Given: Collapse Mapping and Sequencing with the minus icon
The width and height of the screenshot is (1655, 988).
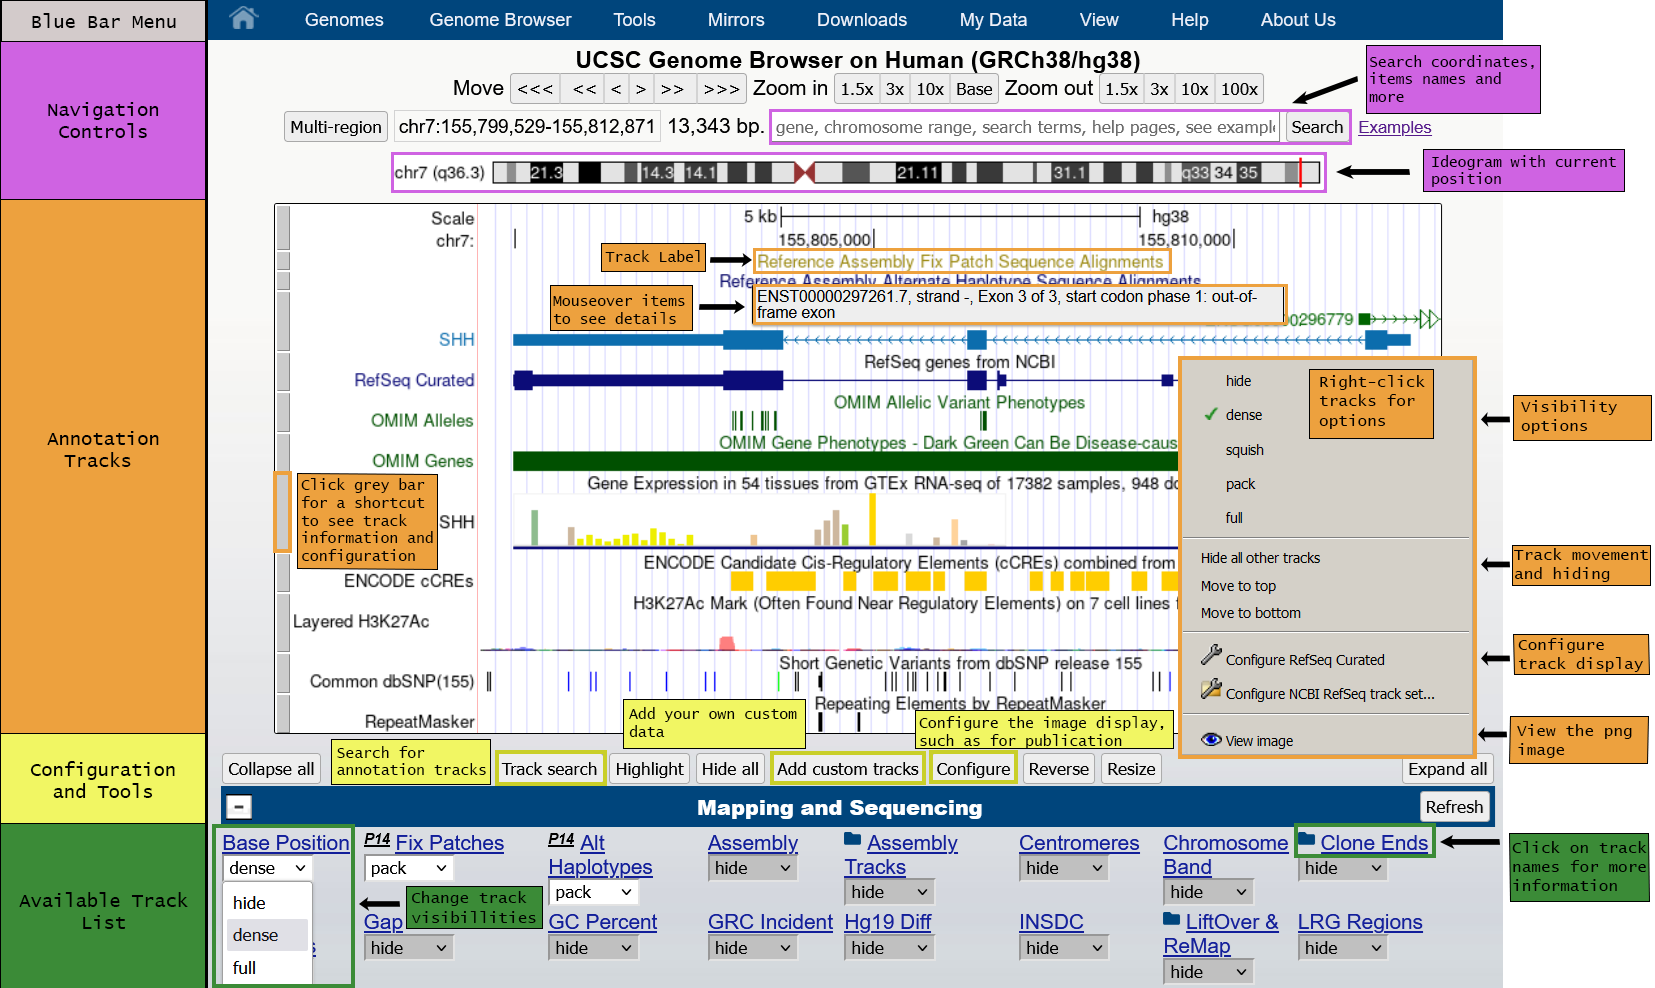Looking at the screenshot, I should coord(239,807).
